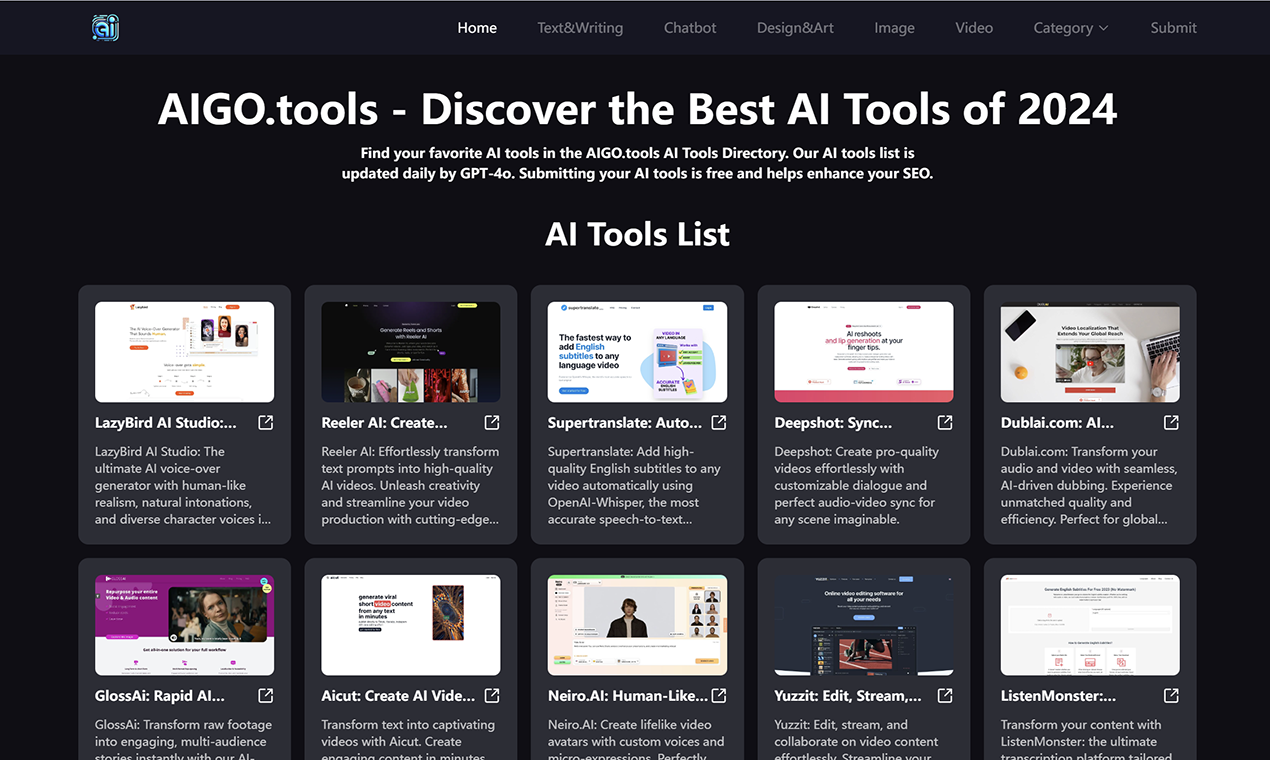This screenshot has width=1270, height=760.
Task: Open the ListenMonster external link icon
Action: pos(1170,695)
